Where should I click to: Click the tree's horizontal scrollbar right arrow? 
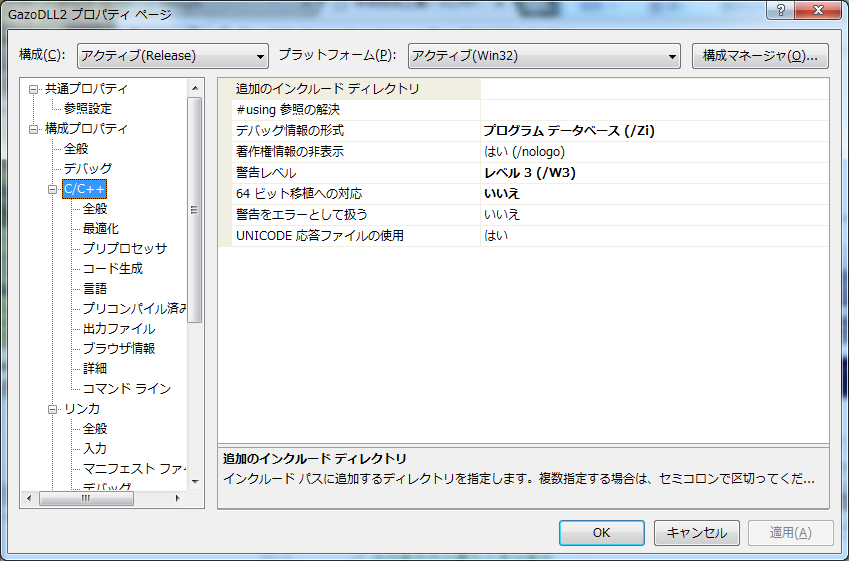coord(177,498)
